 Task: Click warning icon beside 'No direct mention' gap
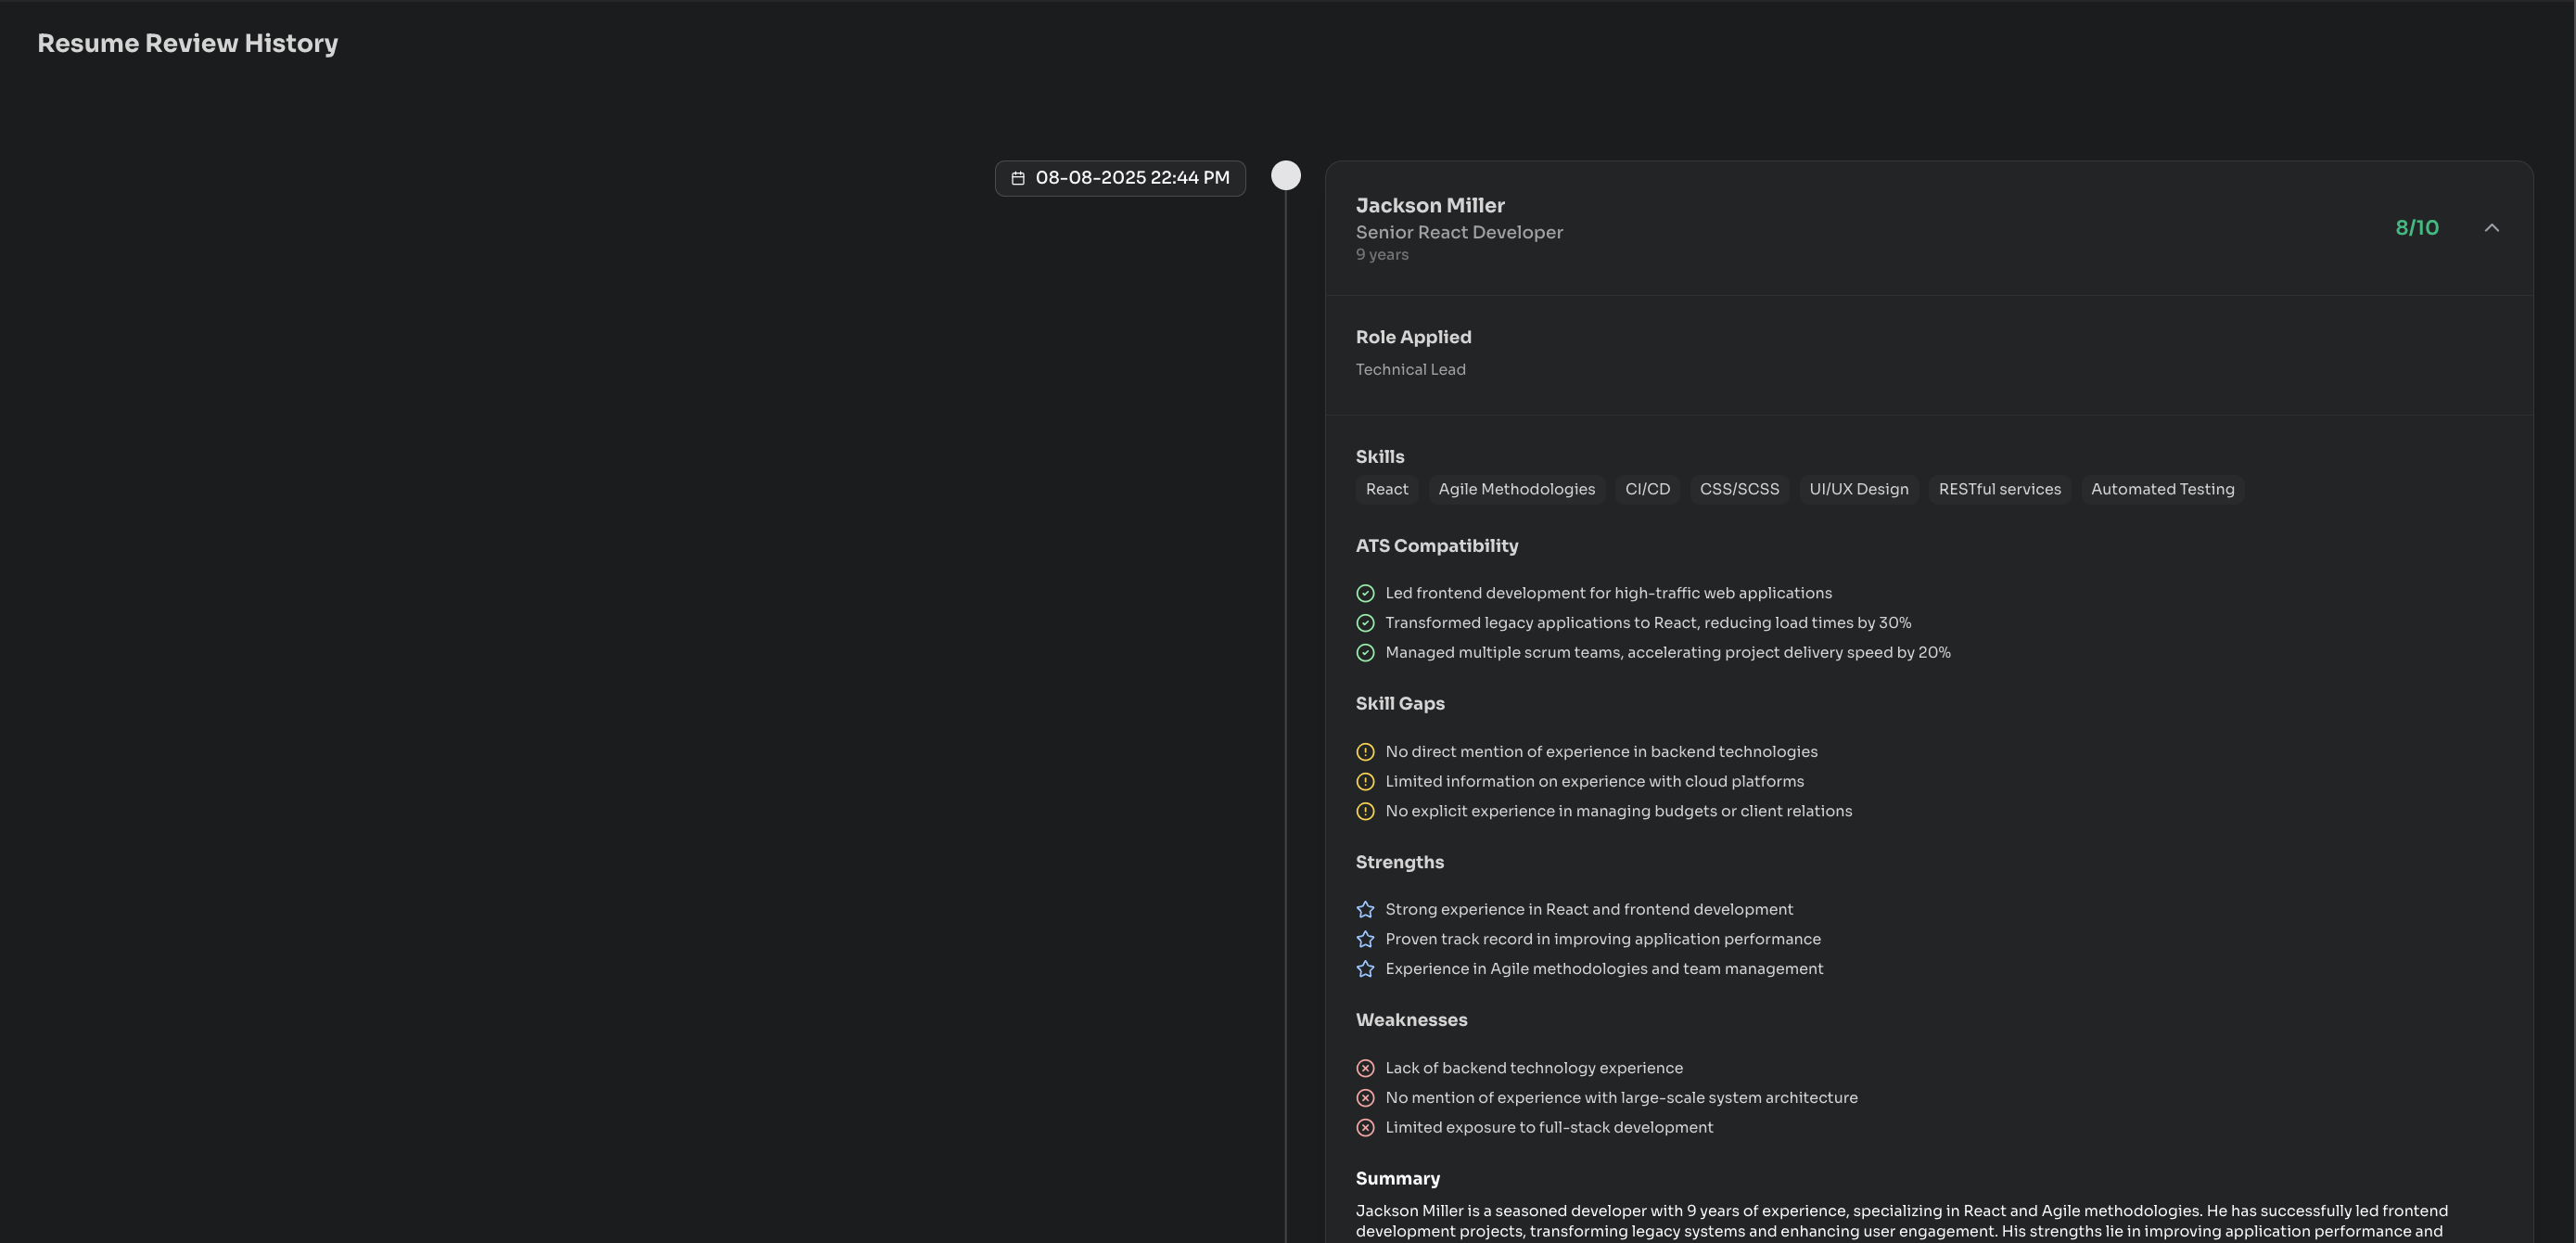1365,752
